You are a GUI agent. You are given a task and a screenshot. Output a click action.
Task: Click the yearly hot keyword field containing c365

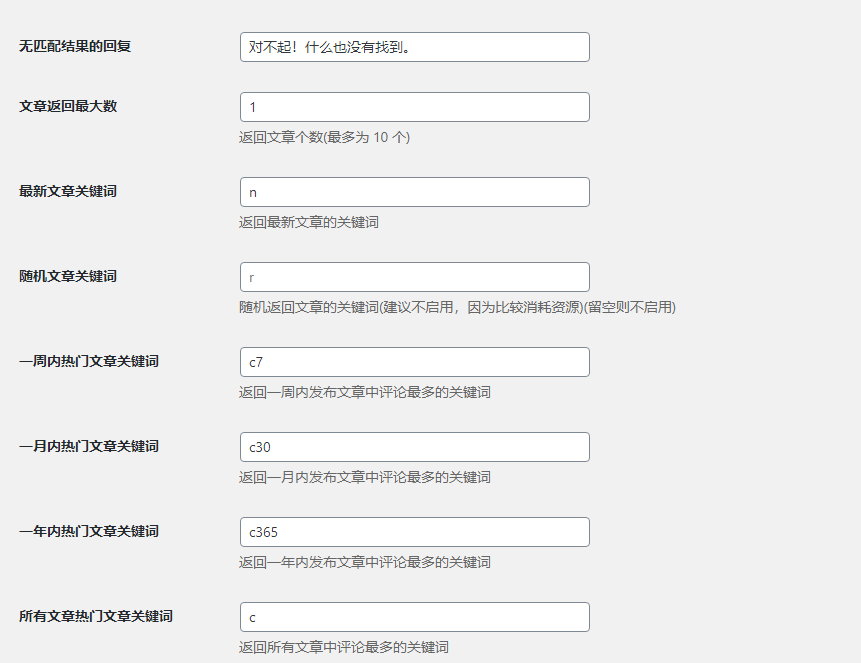coord(414,532)
